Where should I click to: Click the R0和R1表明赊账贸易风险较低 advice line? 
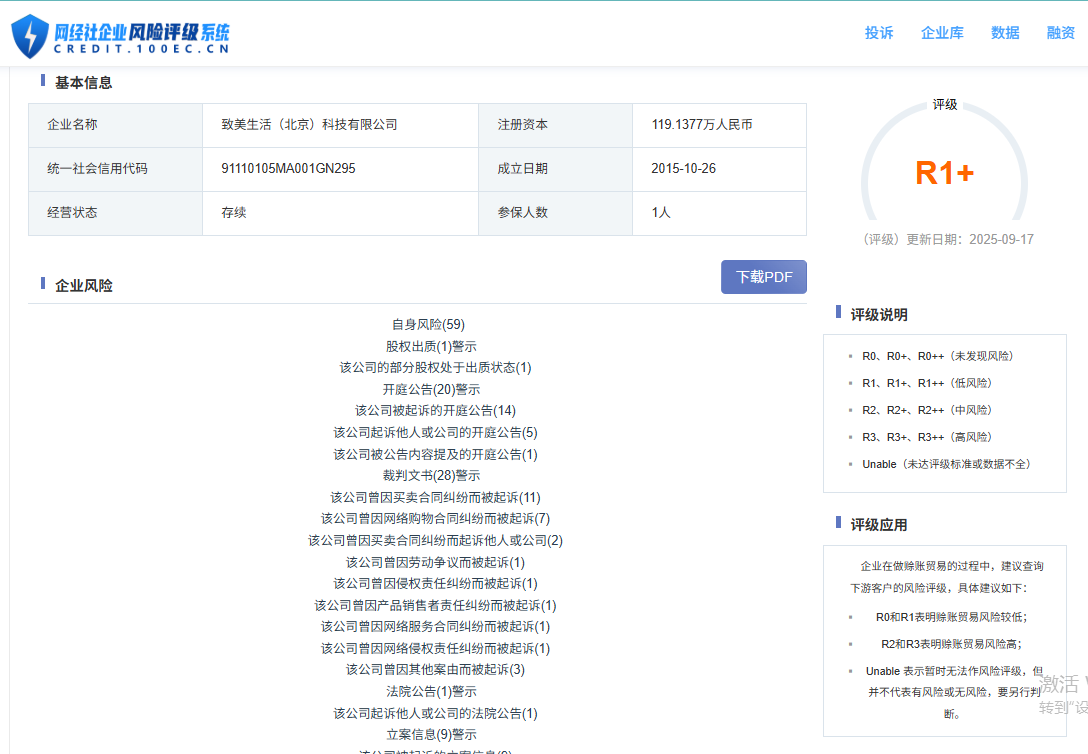coord(951,617)
